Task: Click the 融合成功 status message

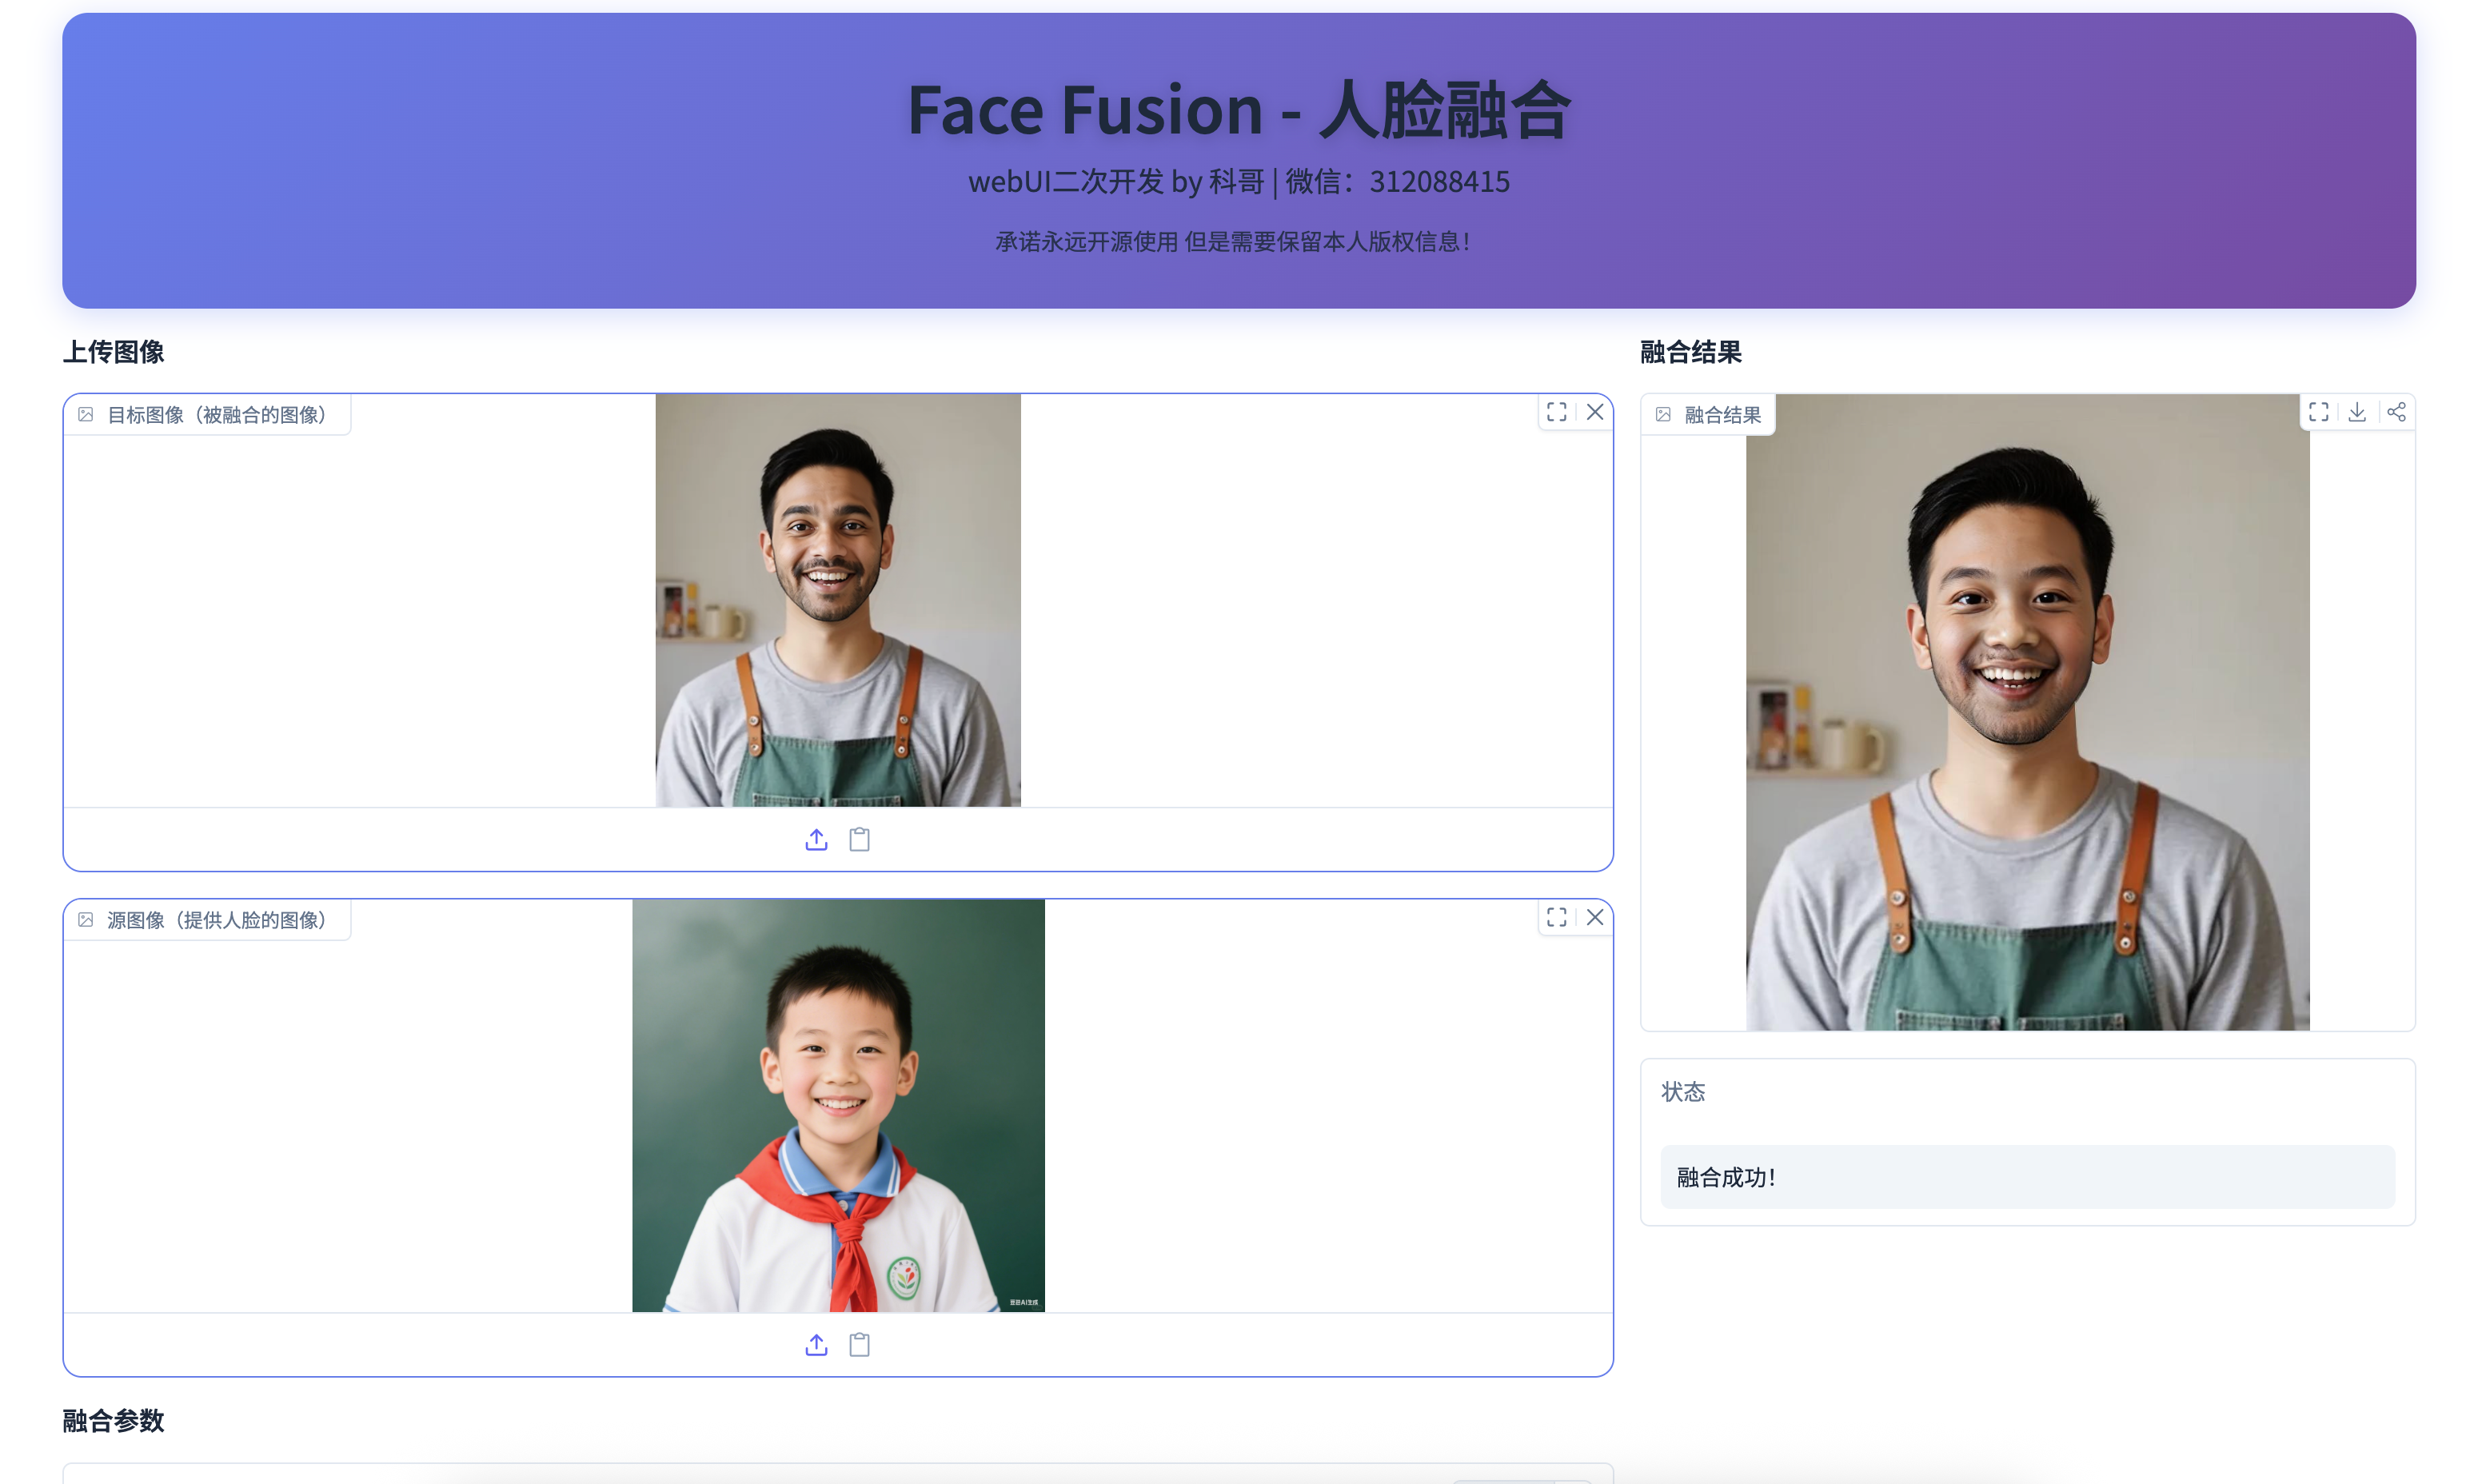Action: coord(1727,1177)
